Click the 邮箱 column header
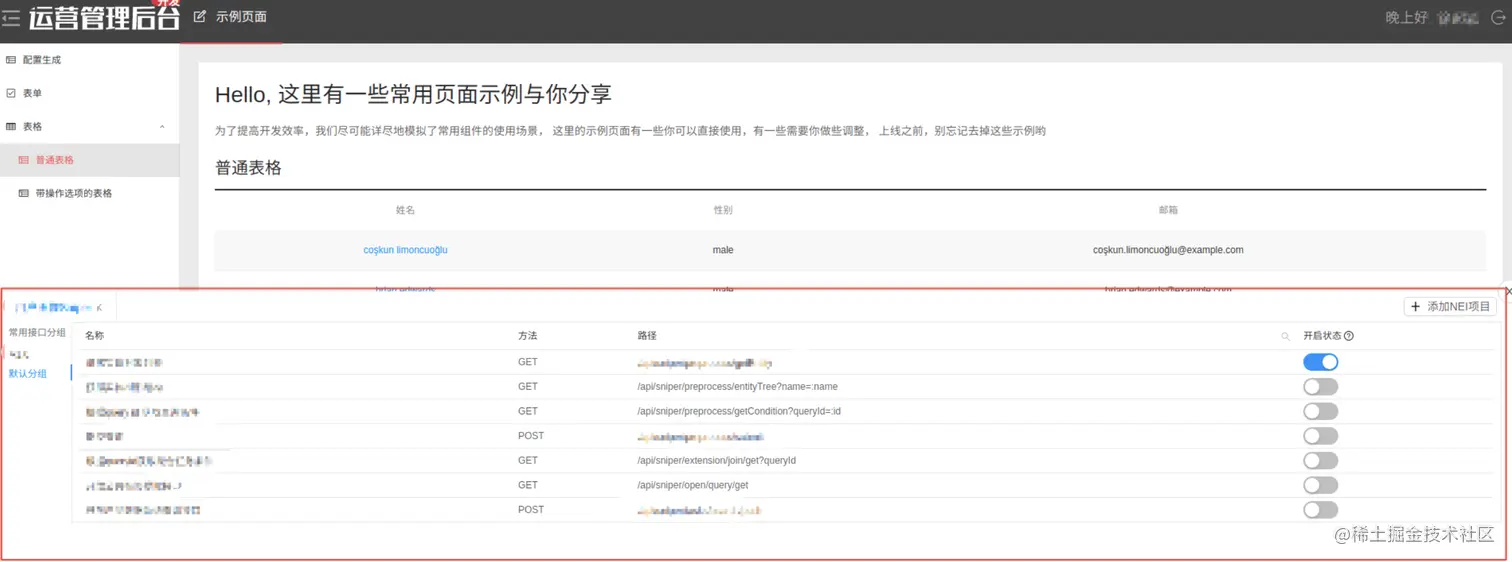Image resolution: width=1512 pixels, height=562 pixels. (1168, 210)
